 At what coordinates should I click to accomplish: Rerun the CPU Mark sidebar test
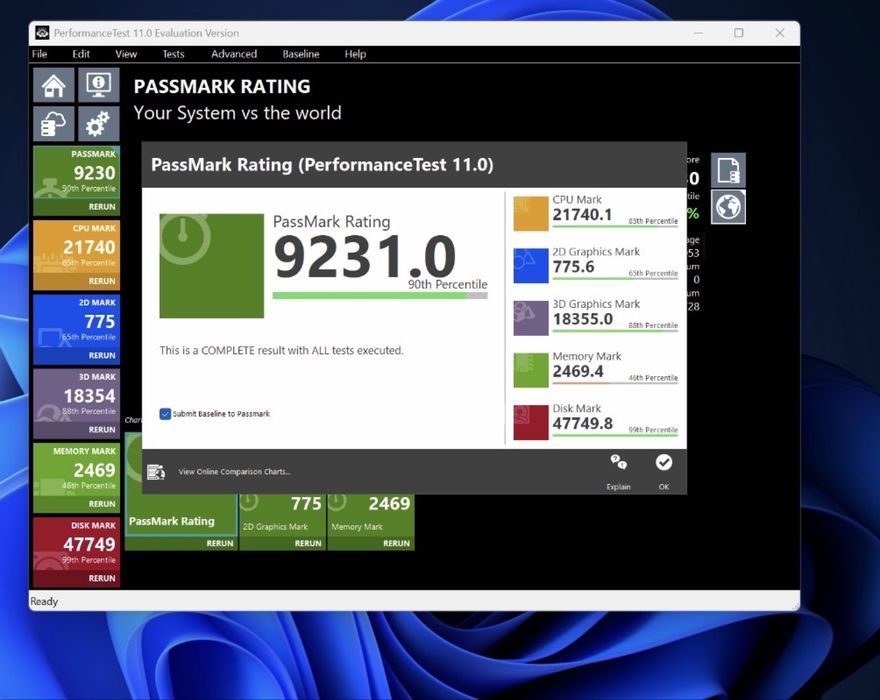pos(102,281)
